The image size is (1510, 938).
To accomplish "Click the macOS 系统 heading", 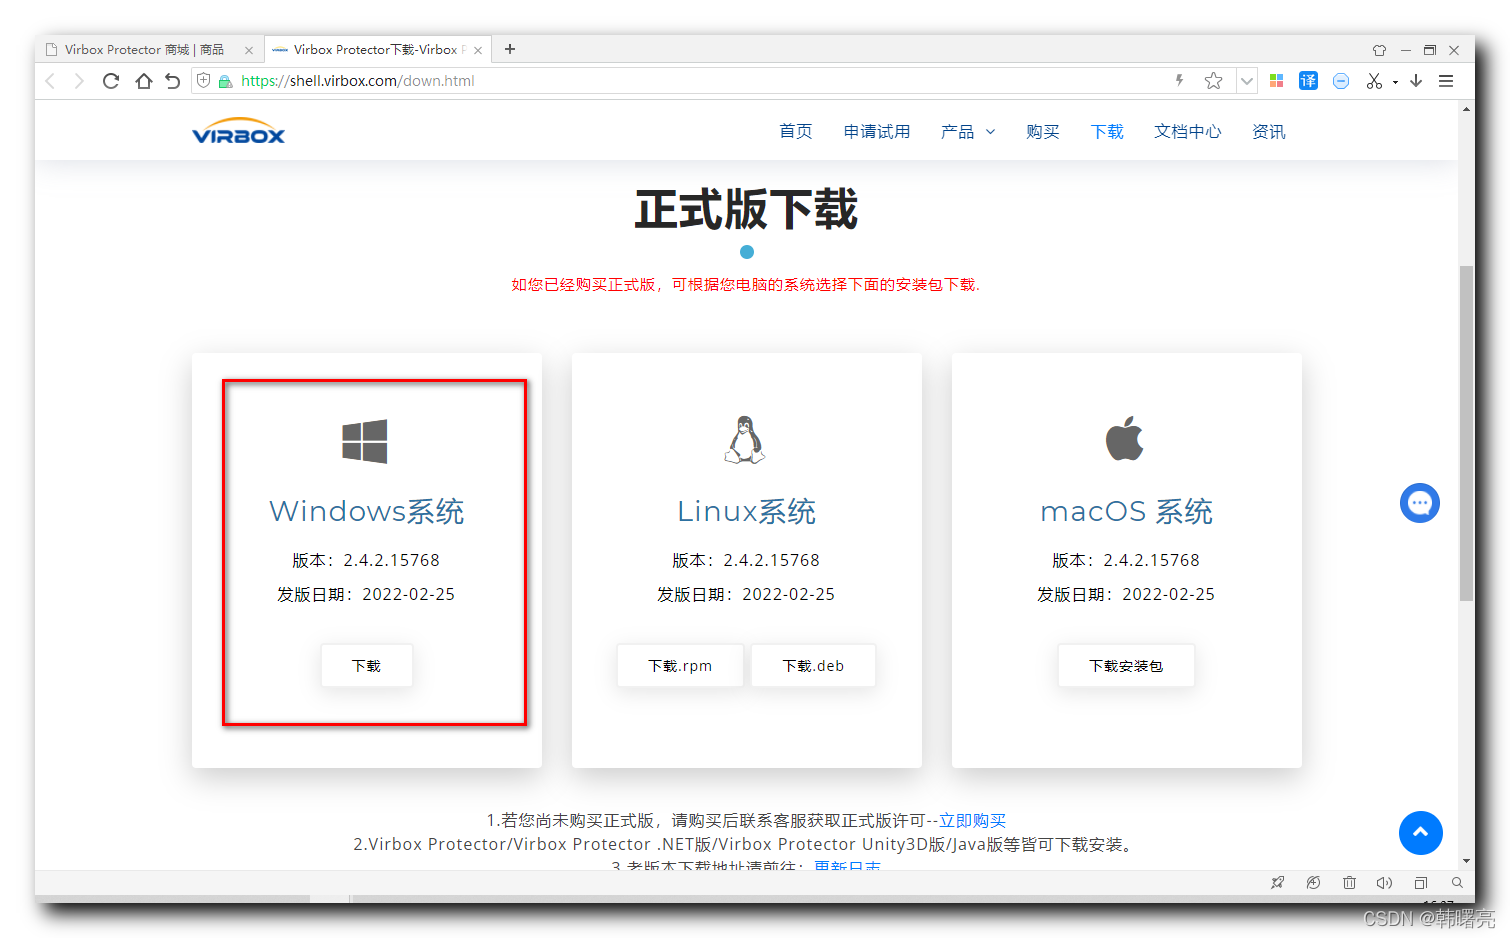I will click(x=1127, y=511).
